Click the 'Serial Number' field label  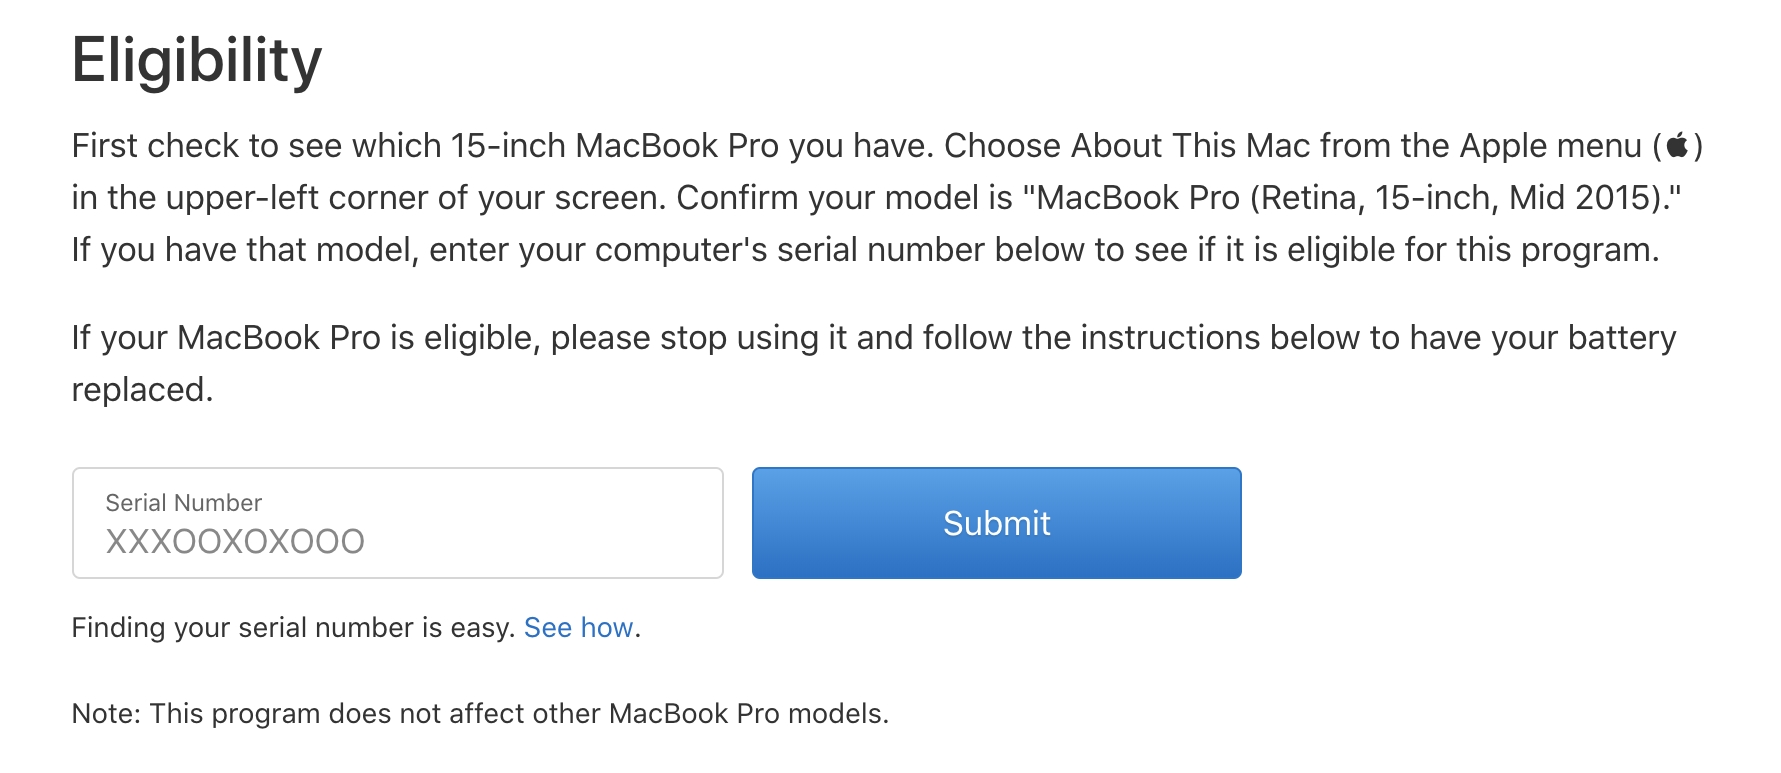184,502
